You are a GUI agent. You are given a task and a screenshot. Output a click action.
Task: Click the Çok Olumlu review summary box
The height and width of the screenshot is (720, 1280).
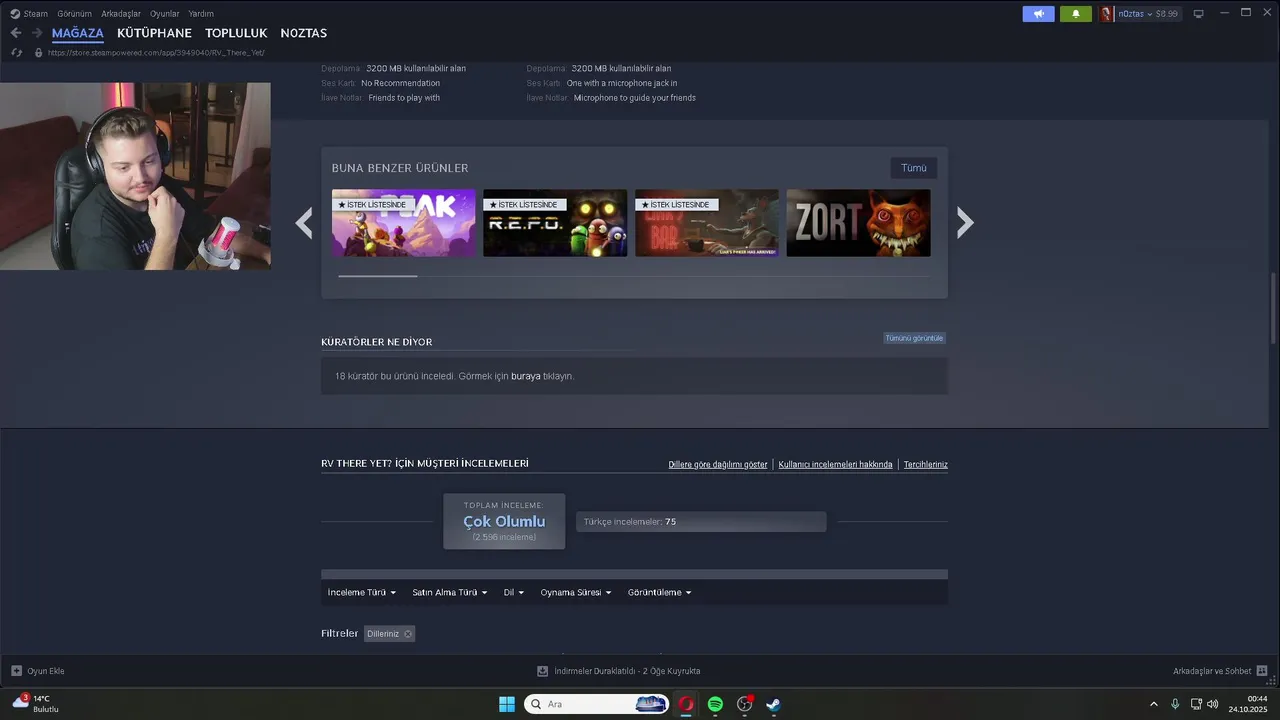504,521
